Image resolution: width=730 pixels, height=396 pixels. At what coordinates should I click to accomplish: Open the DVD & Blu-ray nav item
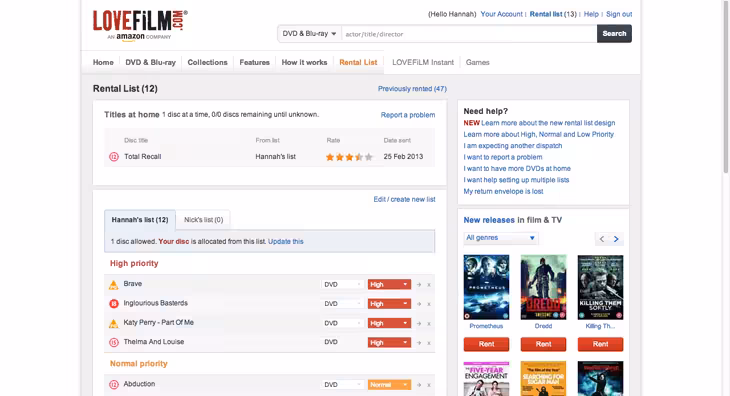pyautogui.click(x=150, y=62)
